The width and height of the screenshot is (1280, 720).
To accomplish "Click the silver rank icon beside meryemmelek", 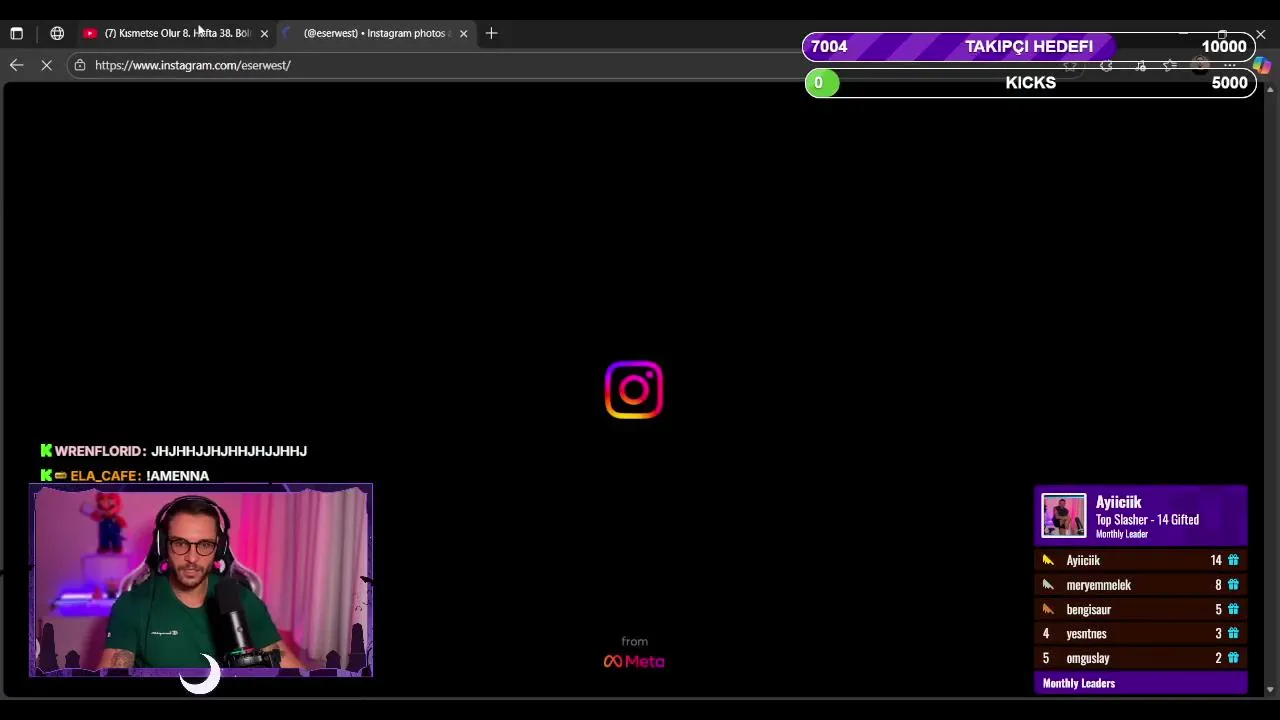I will [1048, 585].
